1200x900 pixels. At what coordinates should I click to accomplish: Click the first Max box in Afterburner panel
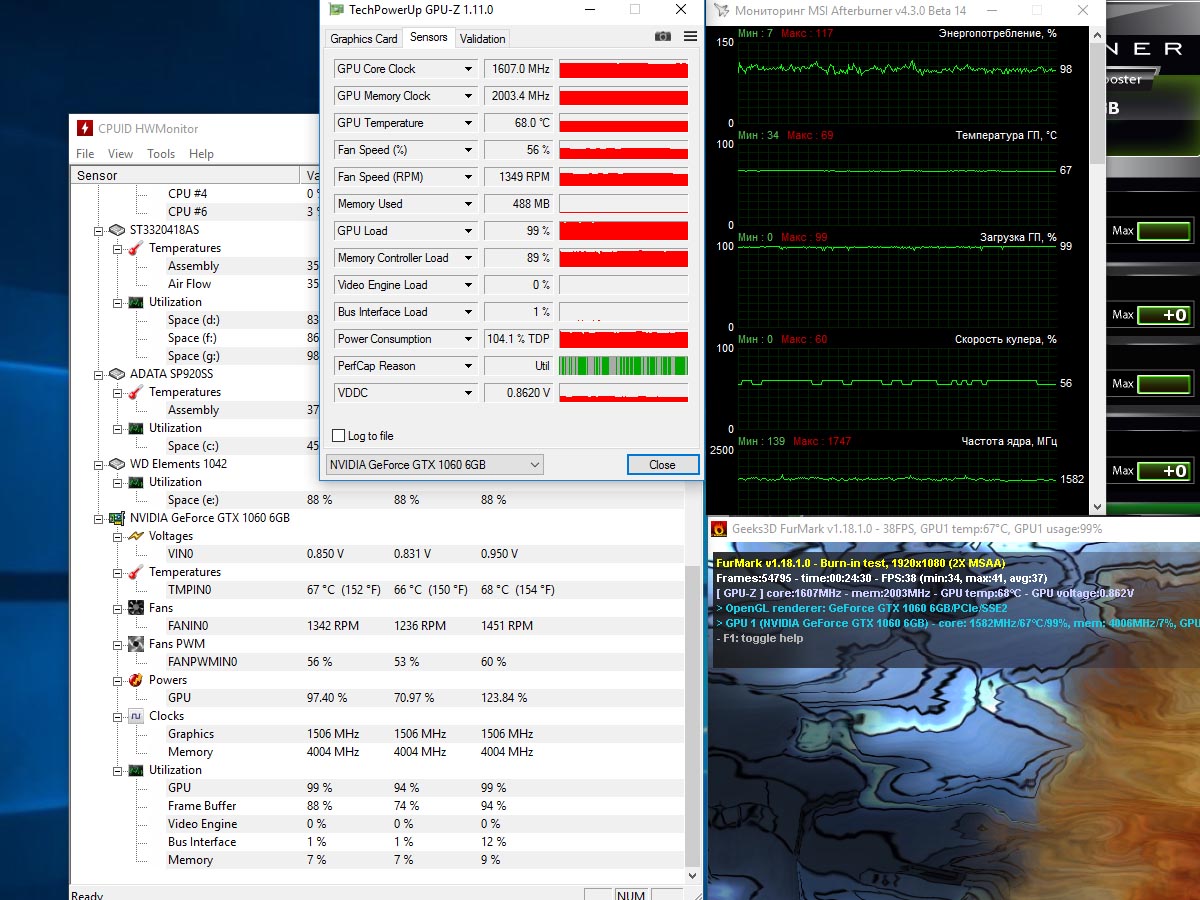1164,231
